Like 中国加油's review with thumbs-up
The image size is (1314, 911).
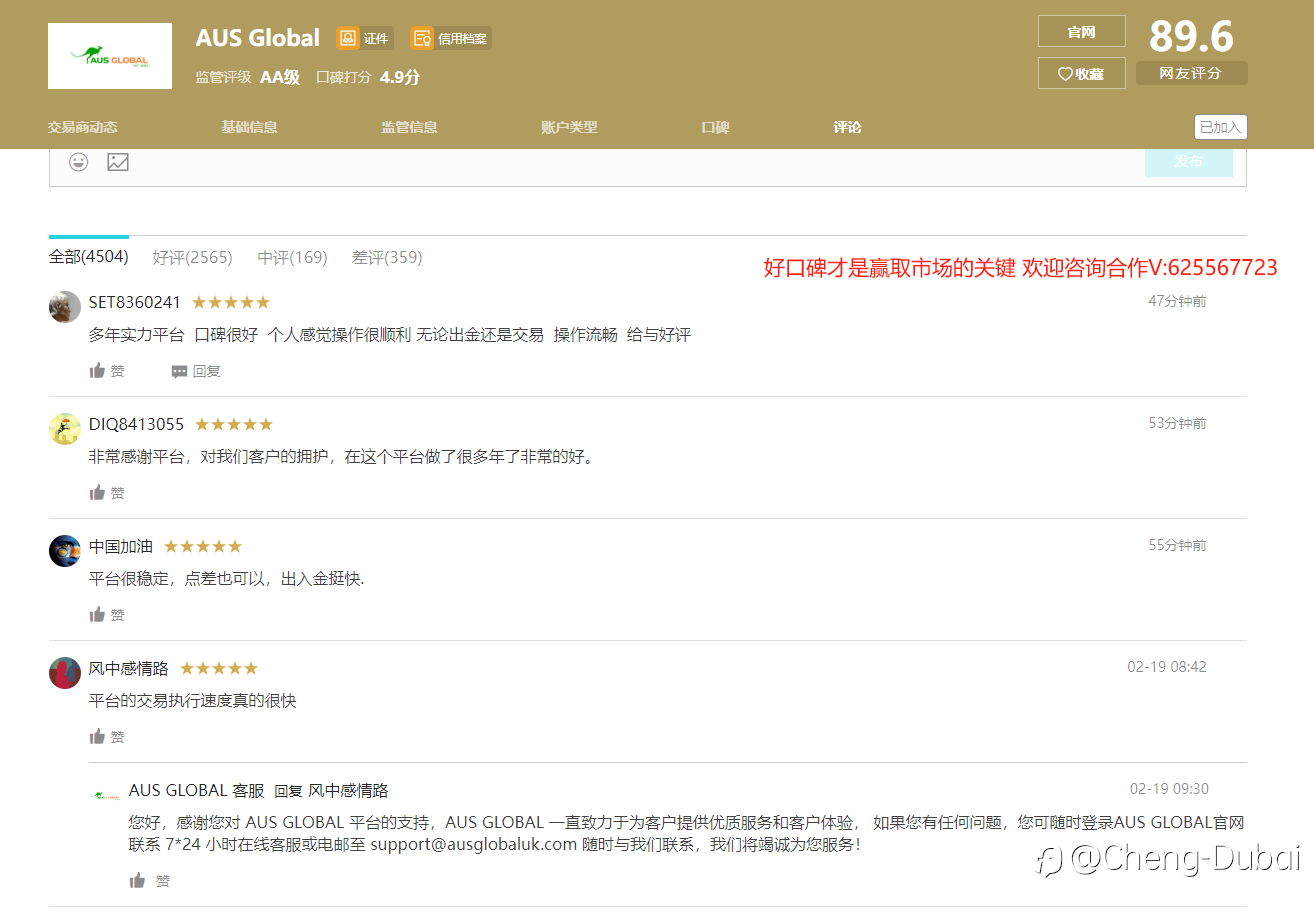107,615
